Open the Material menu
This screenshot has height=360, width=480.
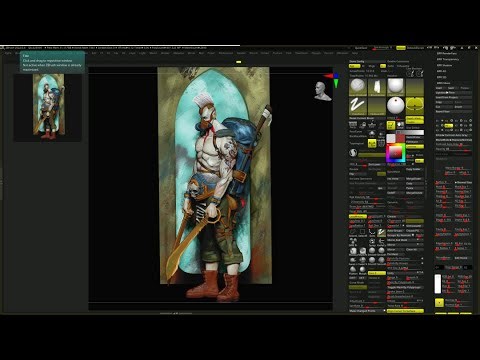(x=179, y=53)
